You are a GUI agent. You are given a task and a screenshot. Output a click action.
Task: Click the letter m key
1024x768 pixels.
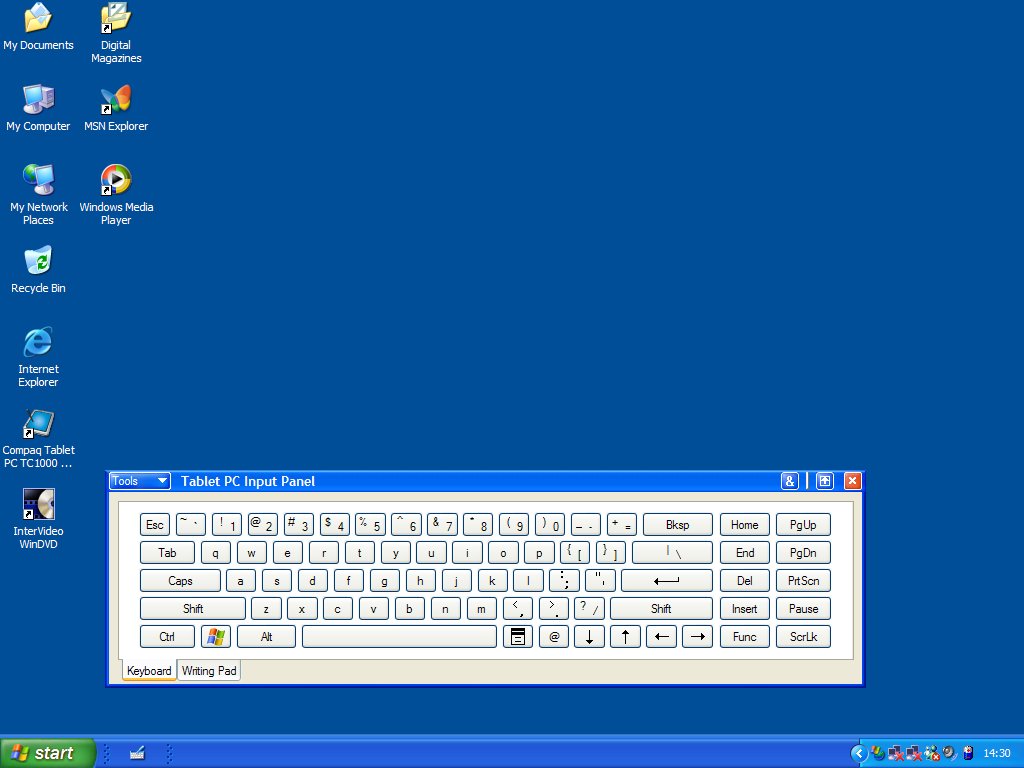pyautogui.click(x=481, y=609)
